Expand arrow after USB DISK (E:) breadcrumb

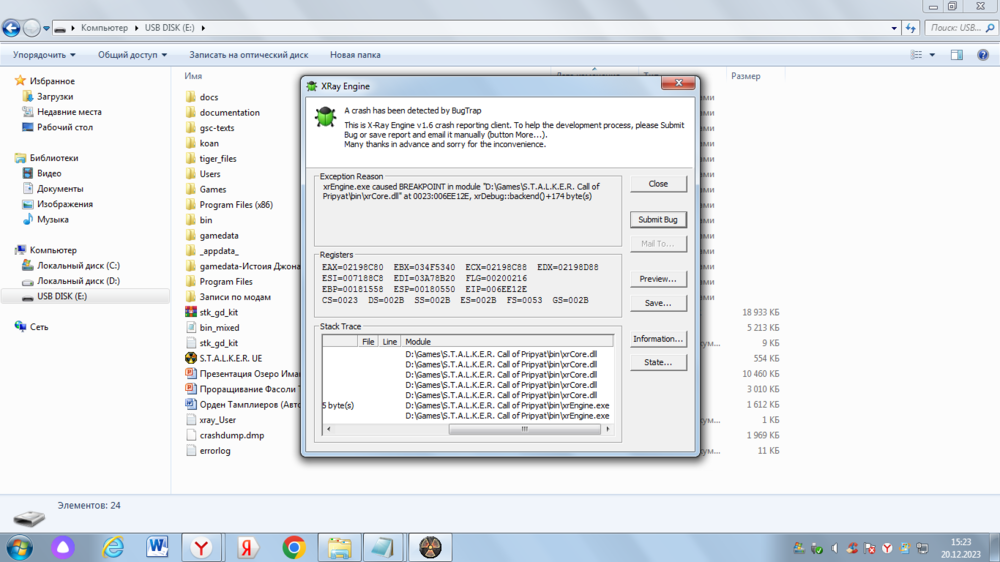[x=203, y=28]
